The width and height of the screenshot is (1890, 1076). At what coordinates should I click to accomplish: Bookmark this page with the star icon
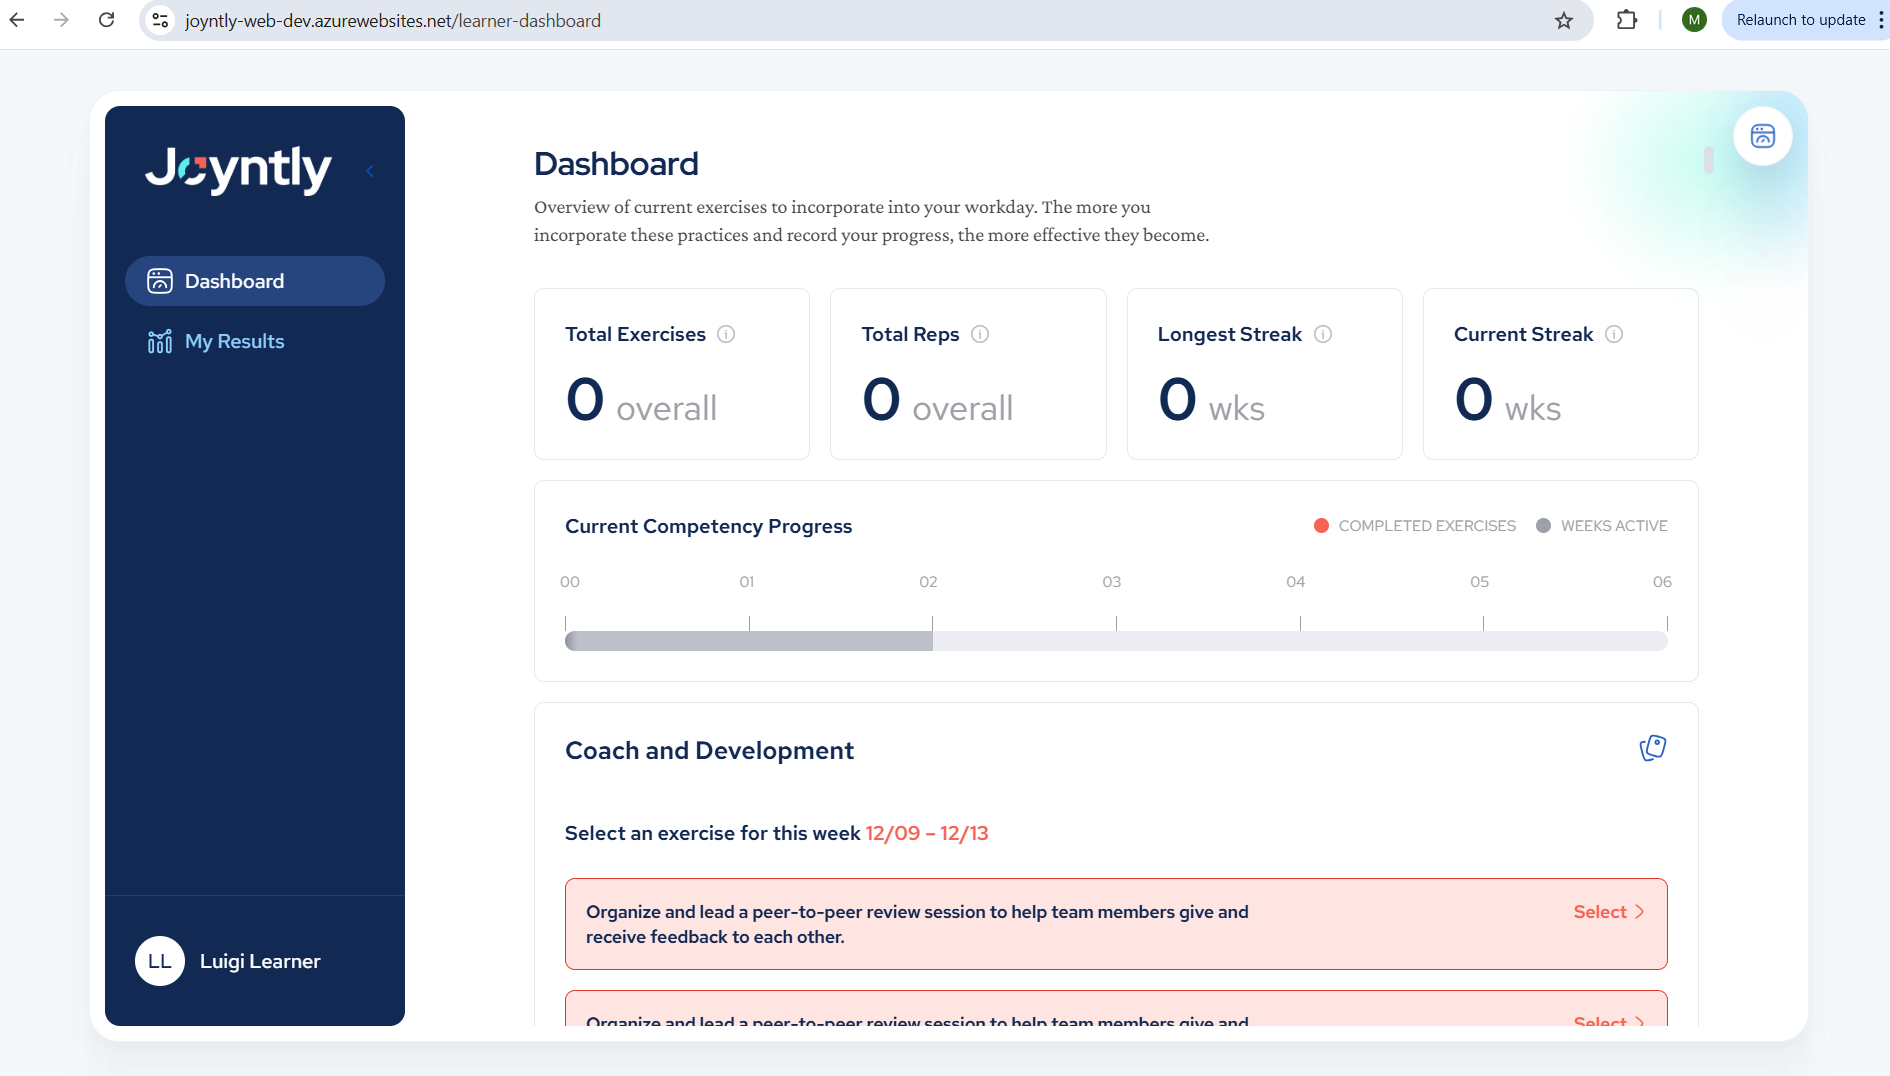click(1564, 20)
